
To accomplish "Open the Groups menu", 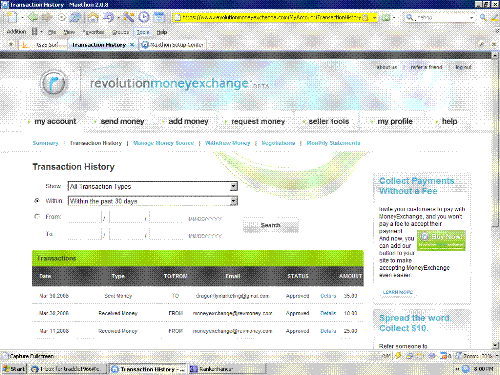I will [120, 32].
